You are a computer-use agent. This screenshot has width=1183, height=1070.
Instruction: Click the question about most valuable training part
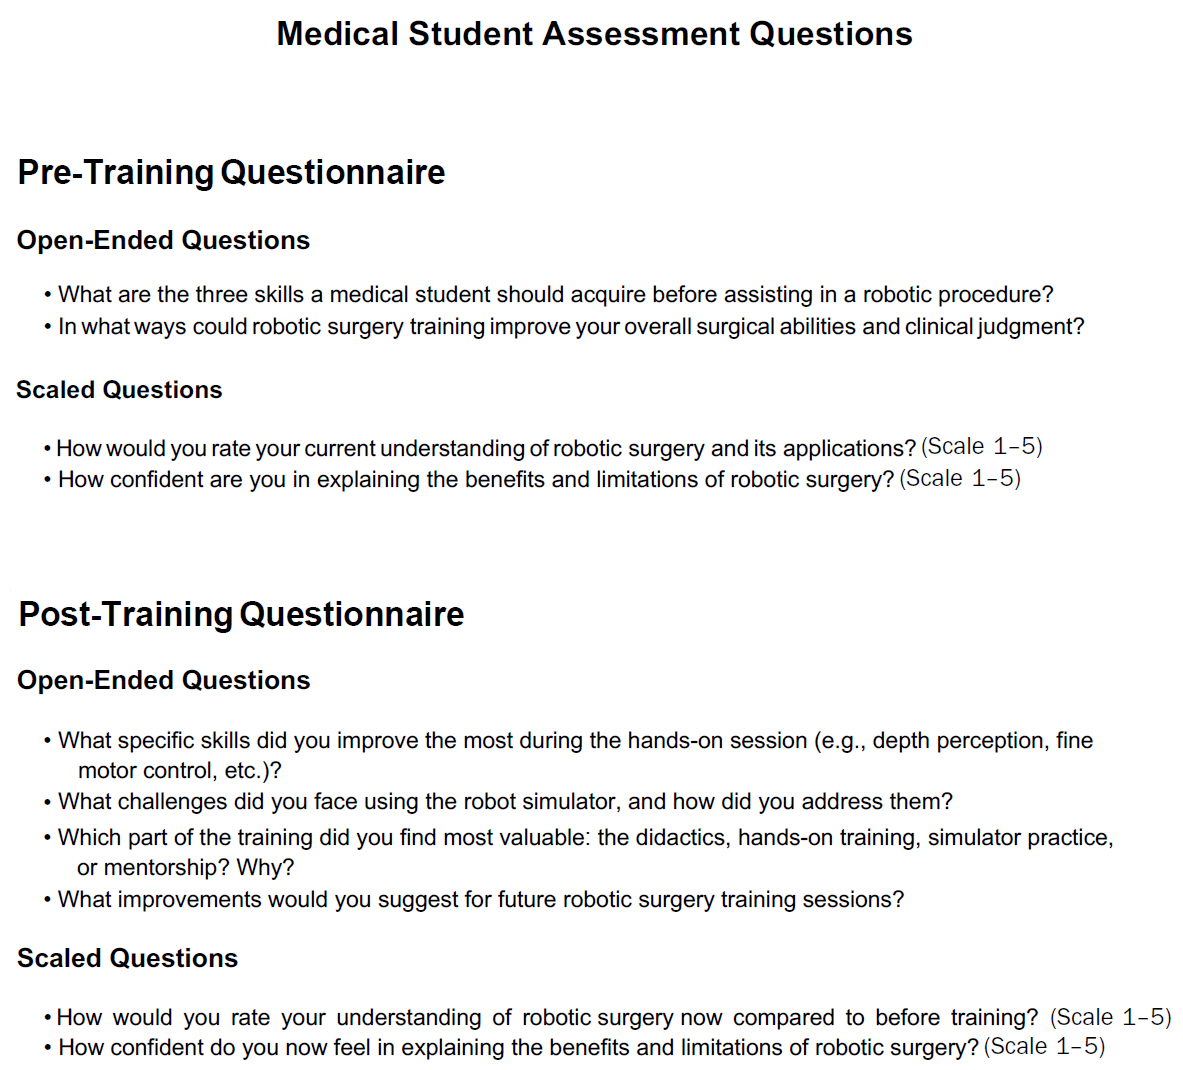(x=585, y=837)
